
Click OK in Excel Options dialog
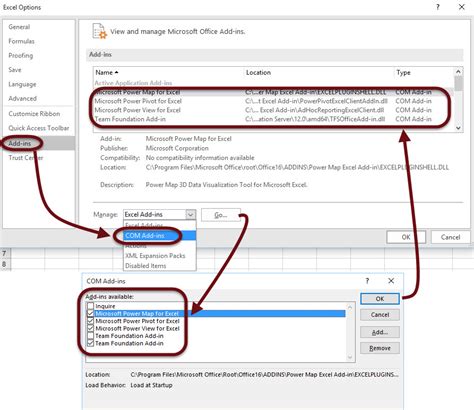point(406,237)
